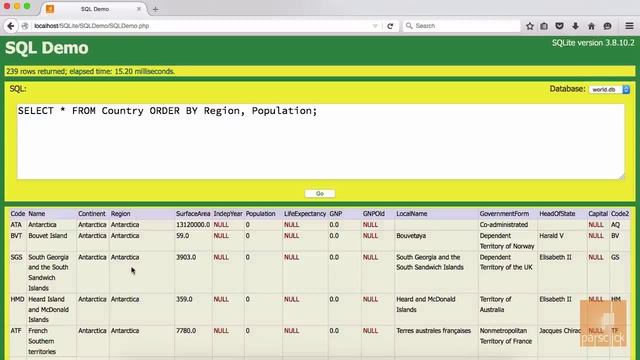640x360 pixels.
Task: Focus the browser Search box
Action: coord(461,26)
